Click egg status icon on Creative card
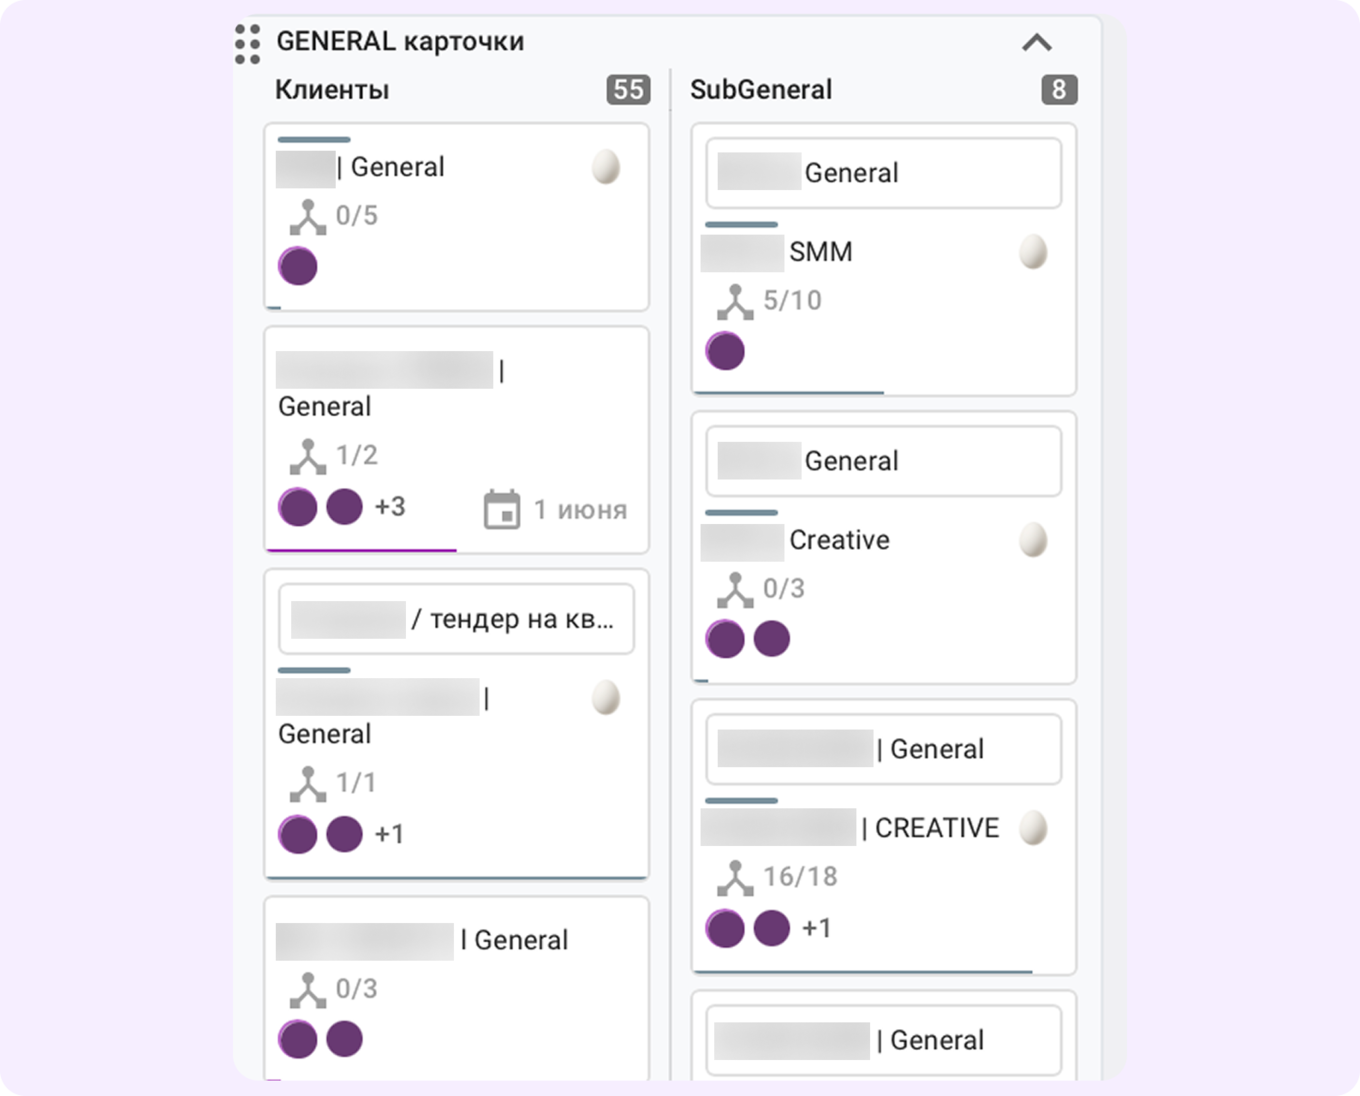Image resolution: width=1360 pixels, height=1096 pixels. 1033,540
